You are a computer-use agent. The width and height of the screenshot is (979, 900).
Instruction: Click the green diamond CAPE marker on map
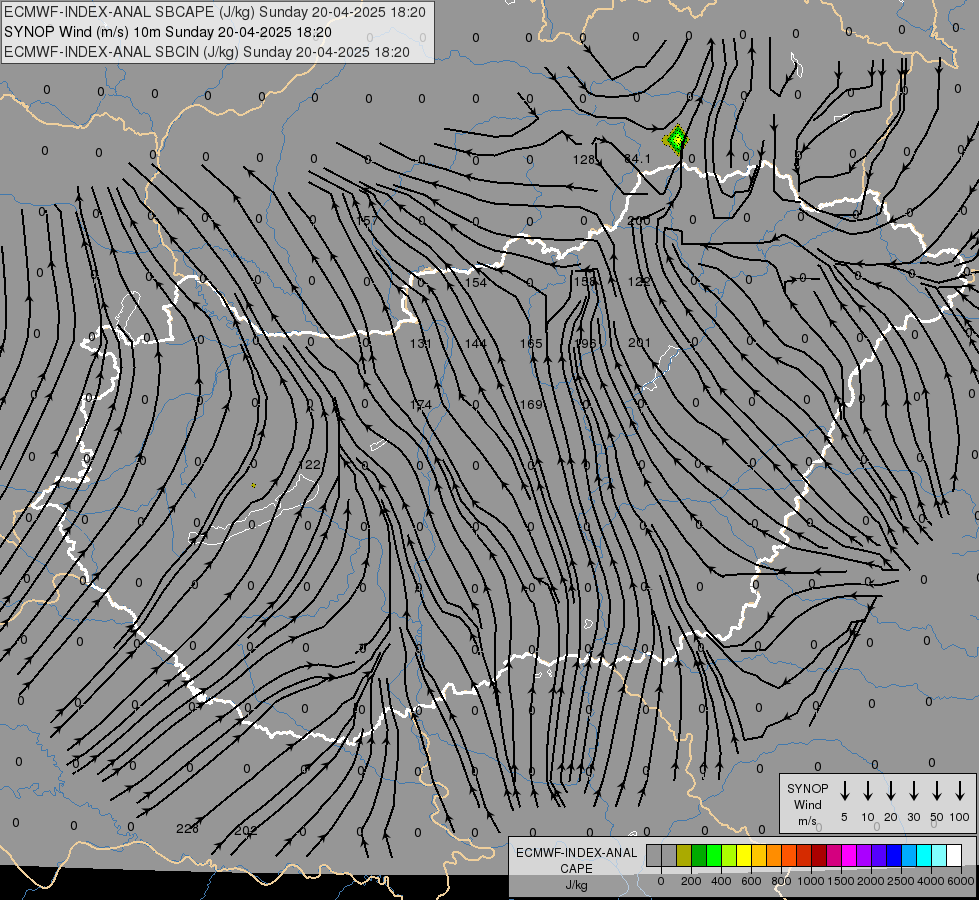tap(676, 139)
